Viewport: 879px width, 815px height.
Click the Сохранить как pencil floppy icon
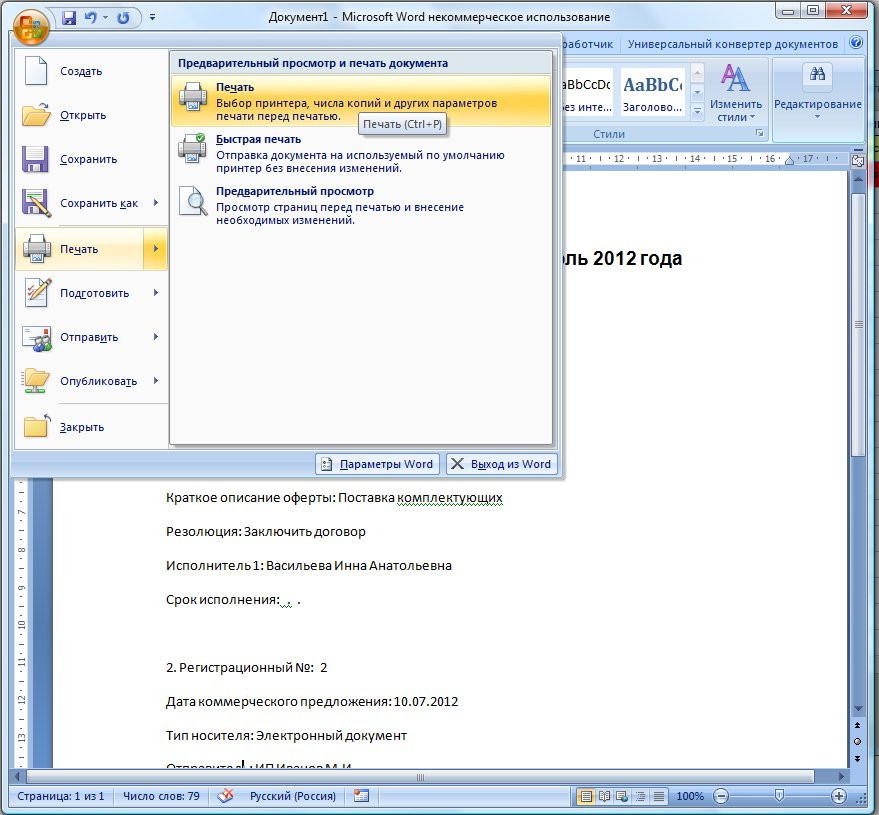36,203
